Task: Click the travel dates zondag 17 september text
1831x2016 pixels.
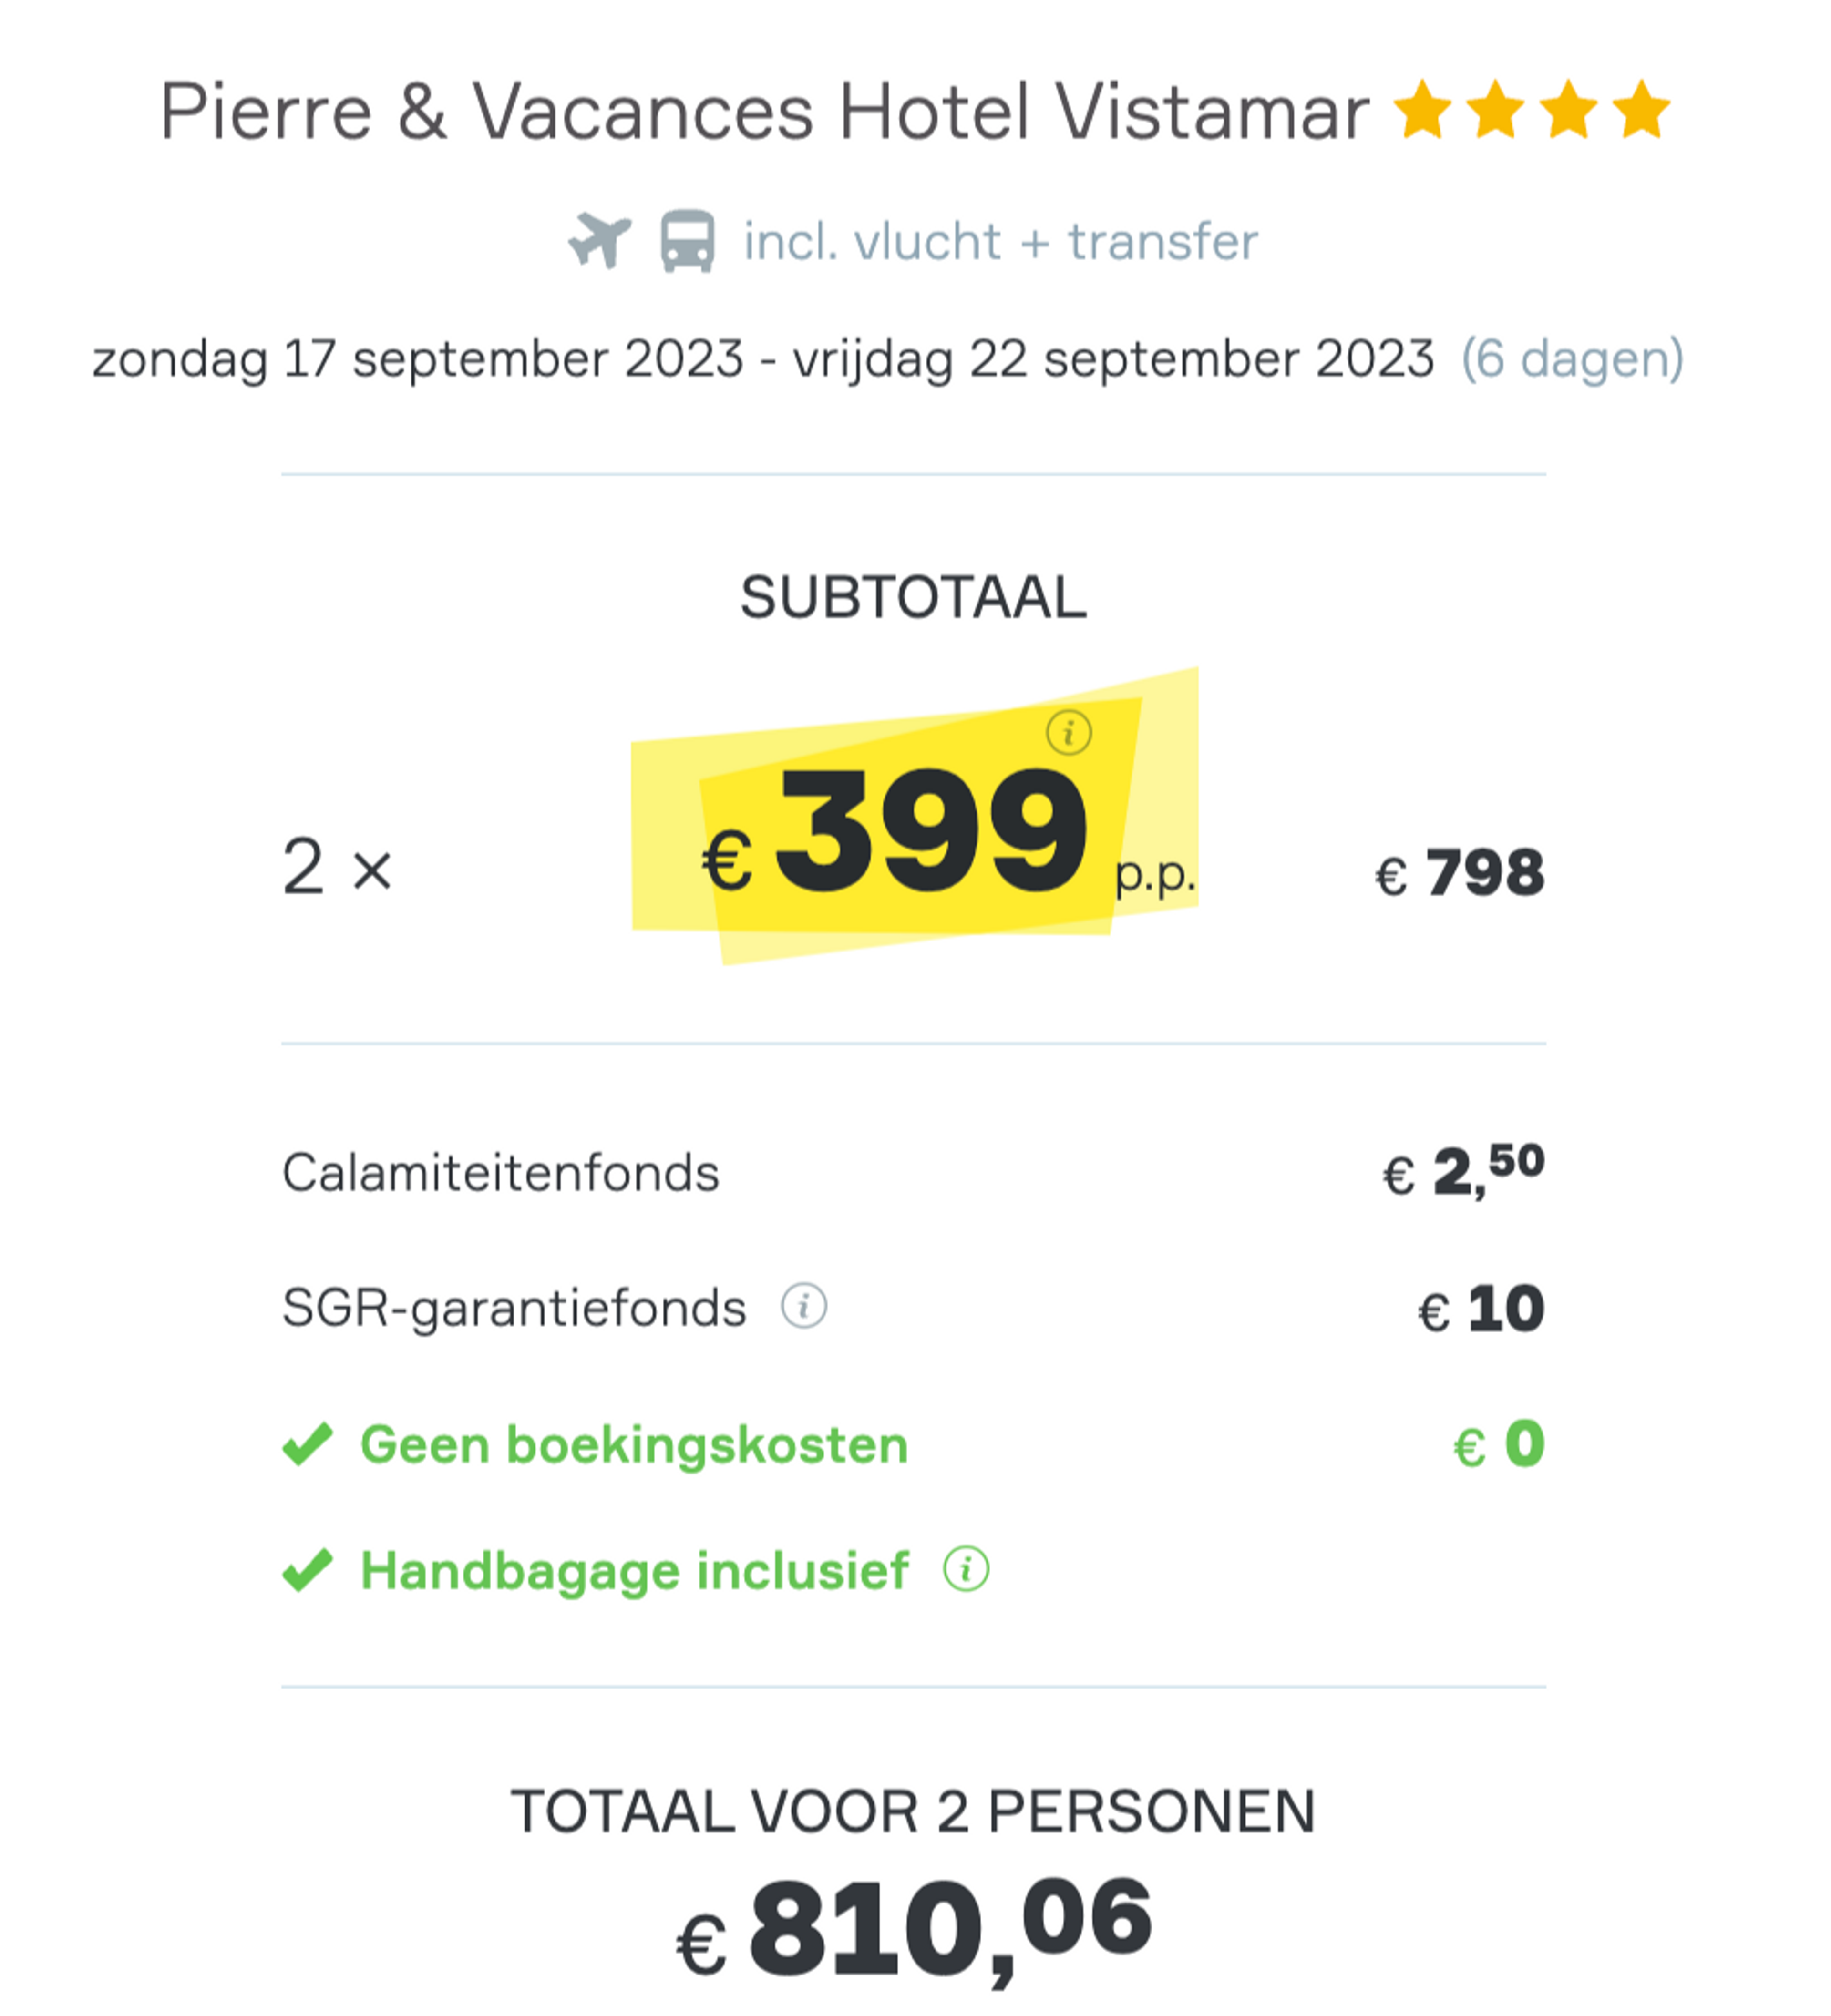Action: tap(763, 359)
